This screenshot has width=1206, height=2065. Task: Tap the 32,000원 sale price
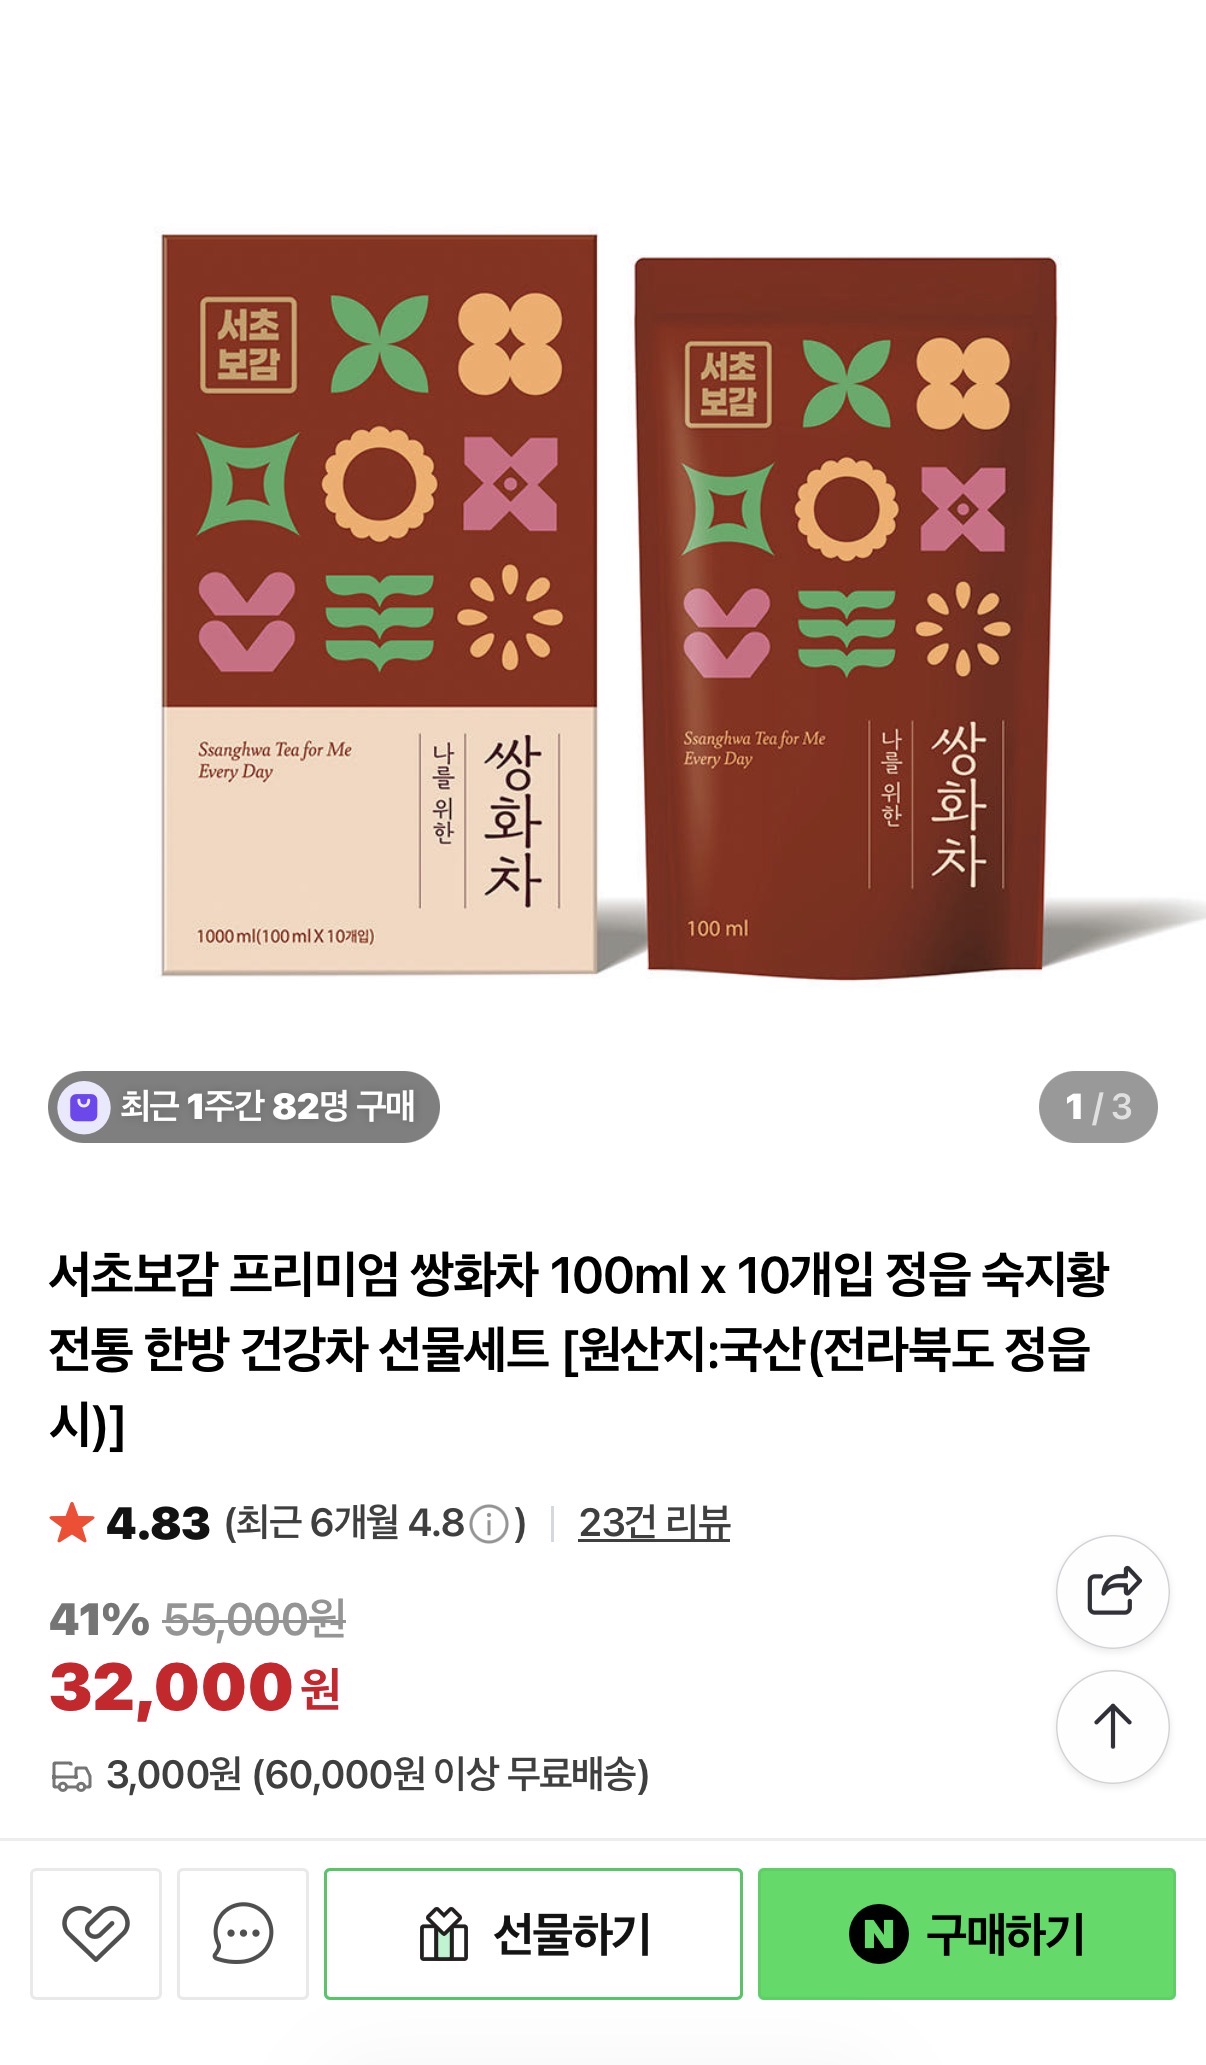[195, 1688]
